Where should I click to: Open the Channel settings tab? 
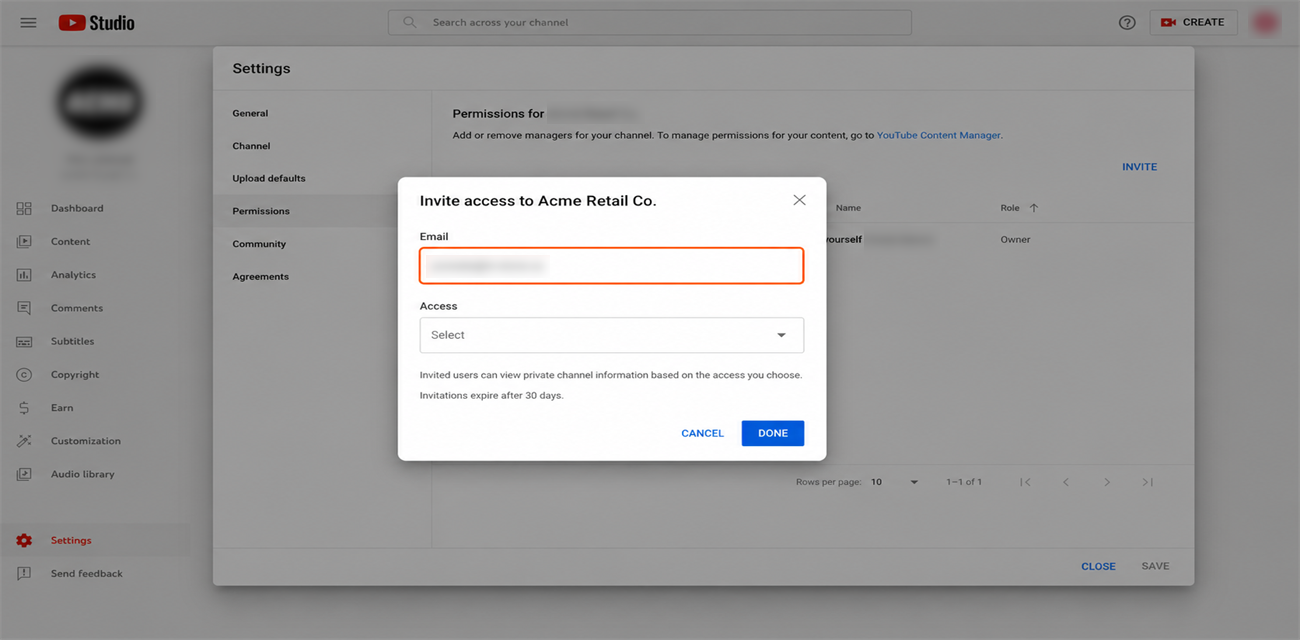coord(251,146)
